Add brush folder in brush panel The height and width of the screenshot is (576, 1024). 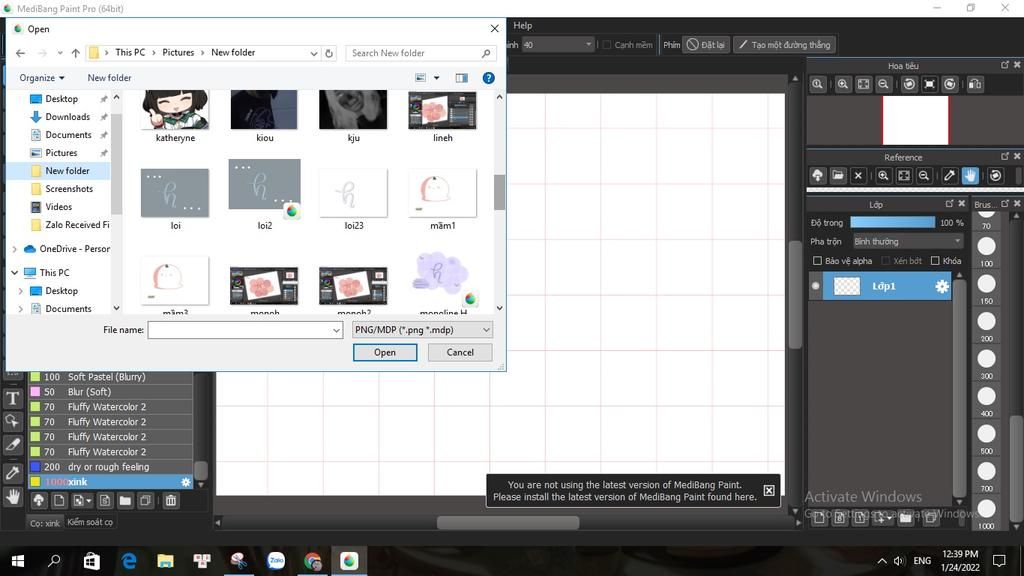(125, 501)
